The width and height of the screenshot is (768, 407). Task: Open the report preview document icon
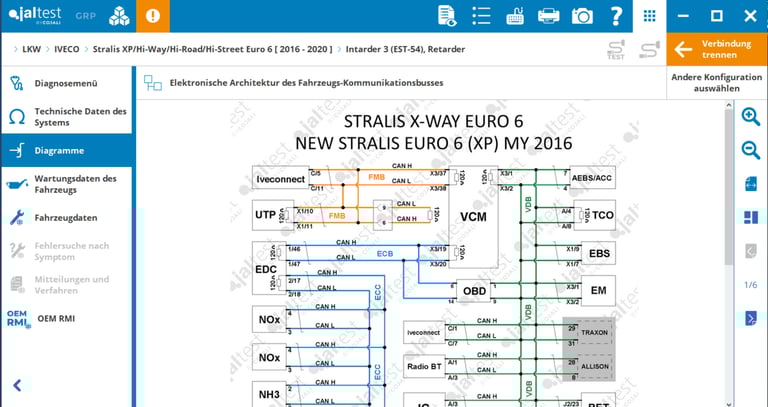coord(447,16)
